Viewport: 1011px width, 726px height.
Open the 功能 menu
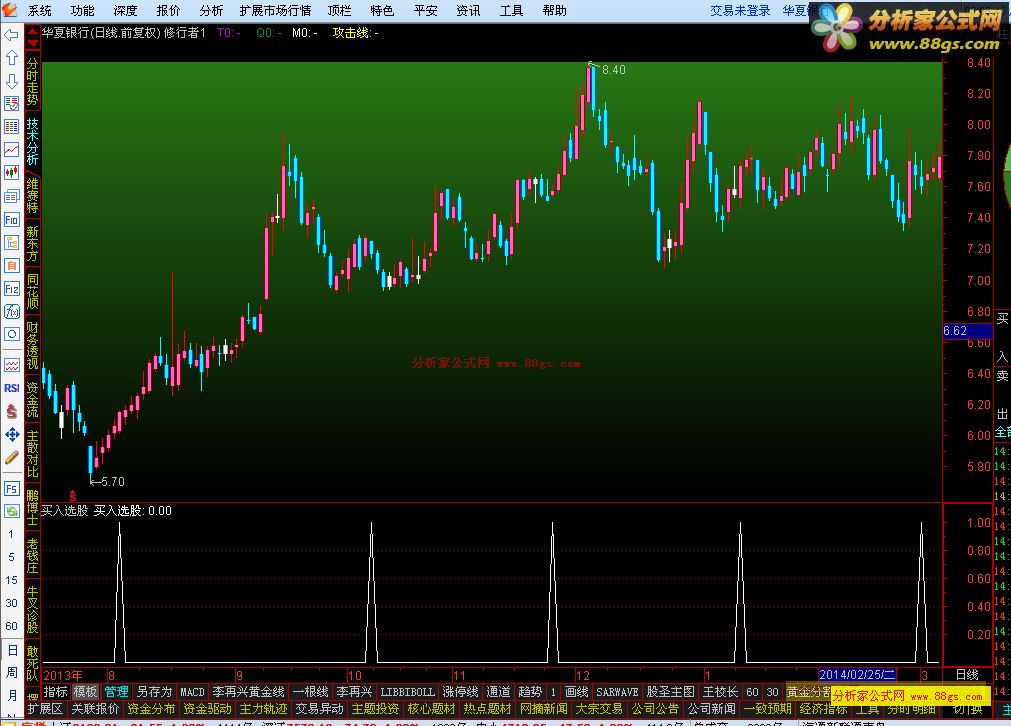(82, 10)
